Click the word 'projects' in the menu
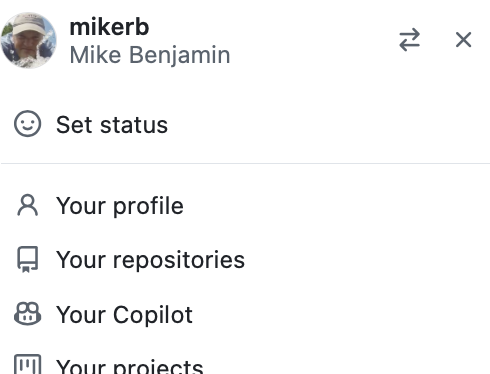490x374 pixels. (x=158, y=367)
